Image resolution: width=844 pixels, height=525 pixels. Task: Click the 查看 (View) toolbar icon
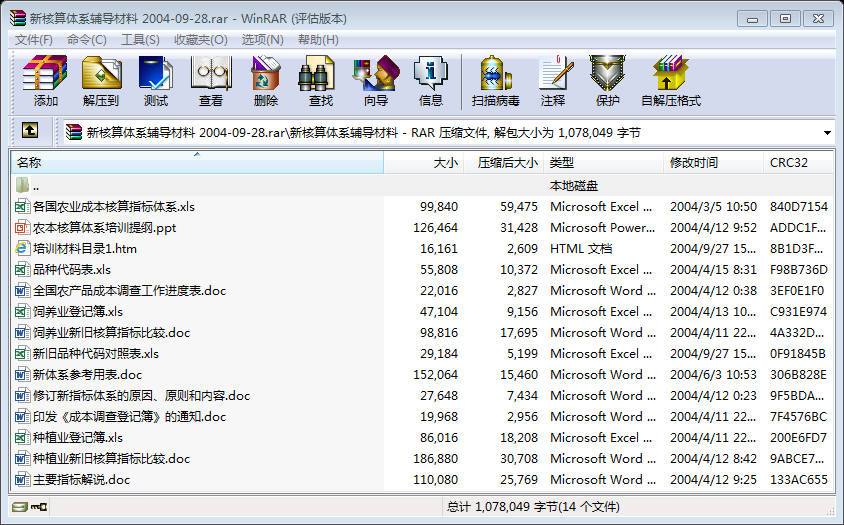click(x=210, y=73)
